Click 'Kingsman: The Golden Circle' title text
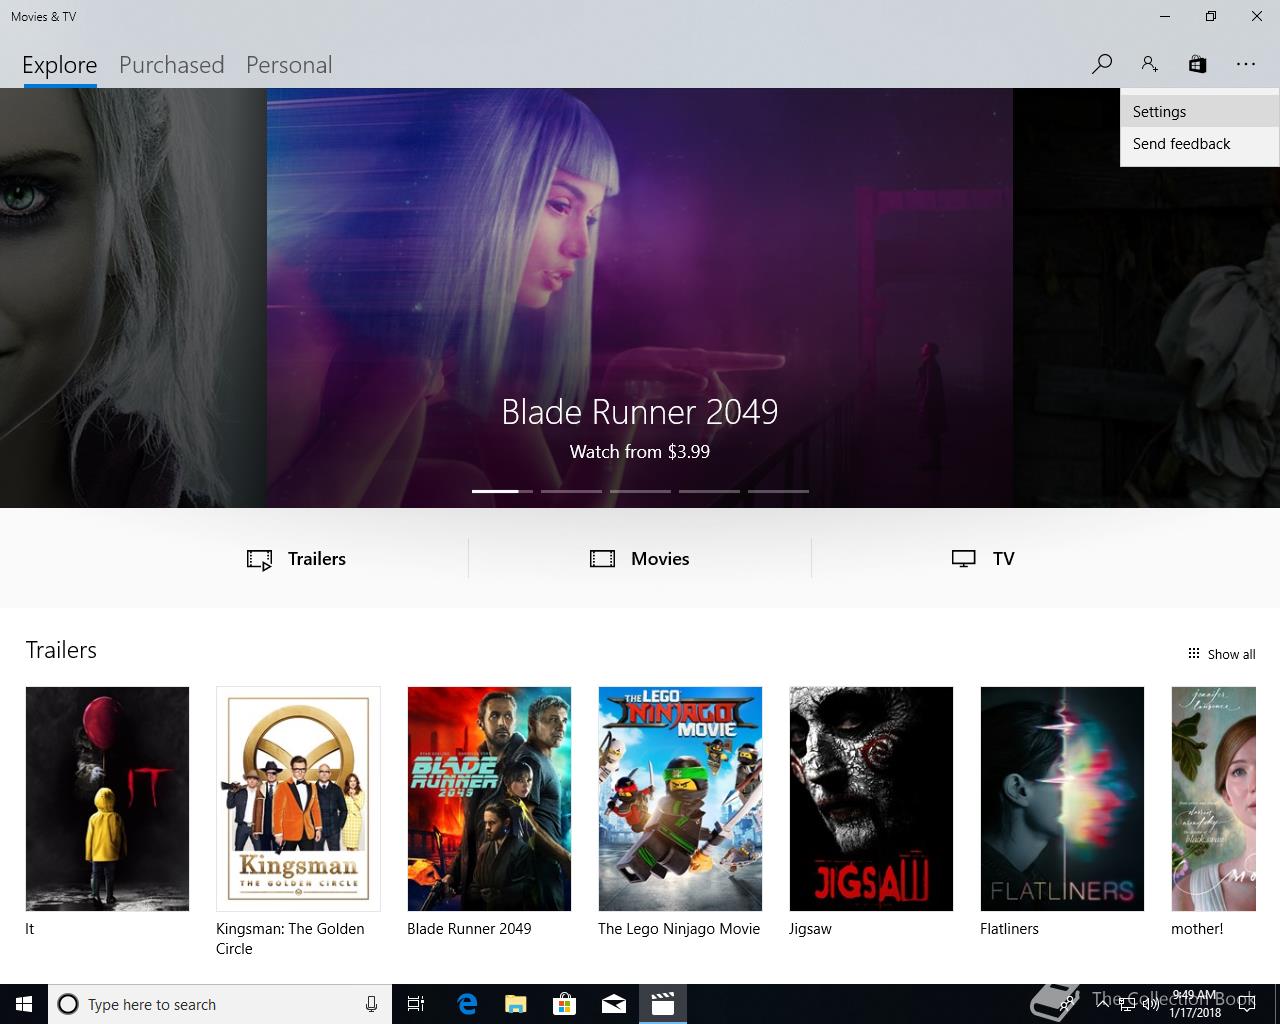The image size is (1280, 1024). tap(290, 939)
